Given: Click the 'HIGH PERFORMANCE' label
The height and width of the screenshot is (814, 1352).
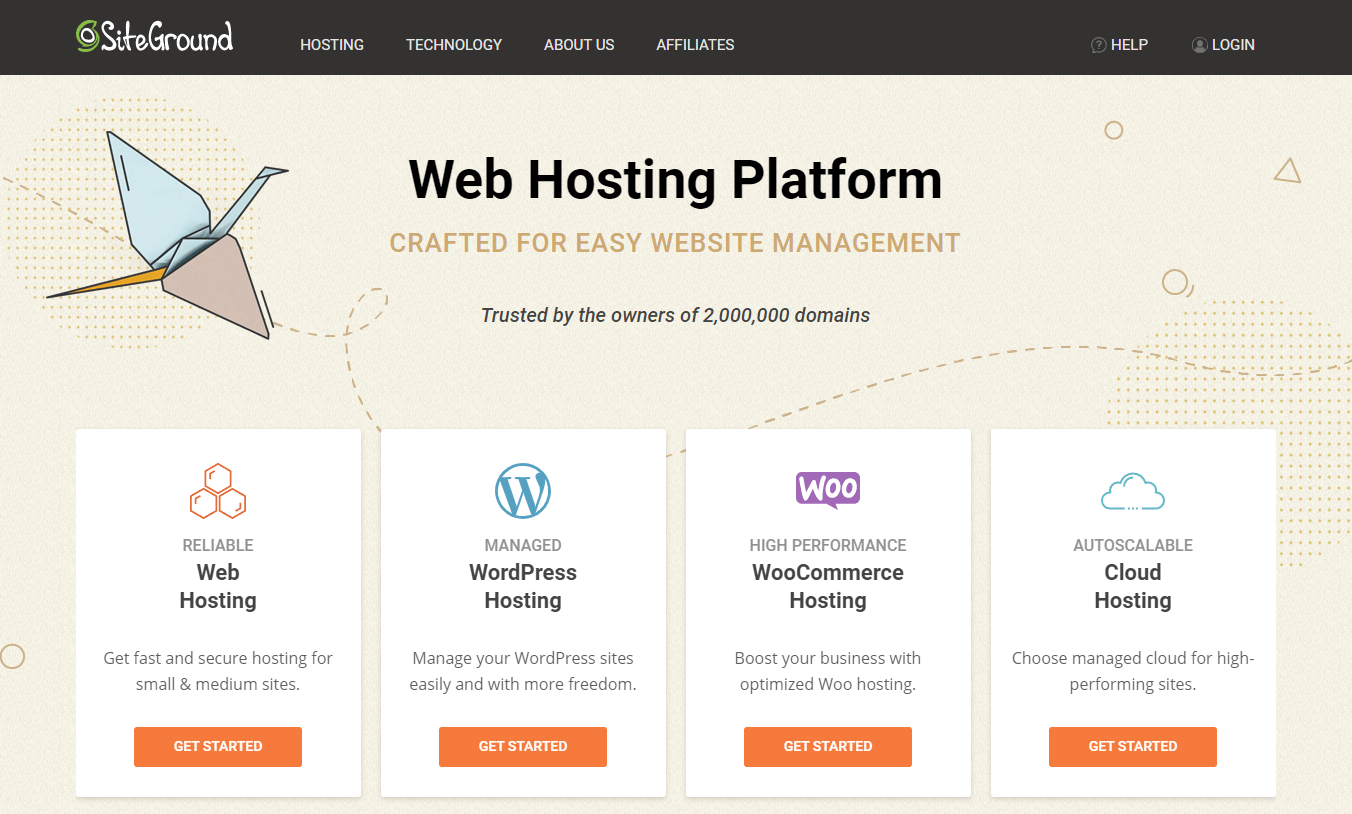Looking at the screenshot, I should pos(828,545).
